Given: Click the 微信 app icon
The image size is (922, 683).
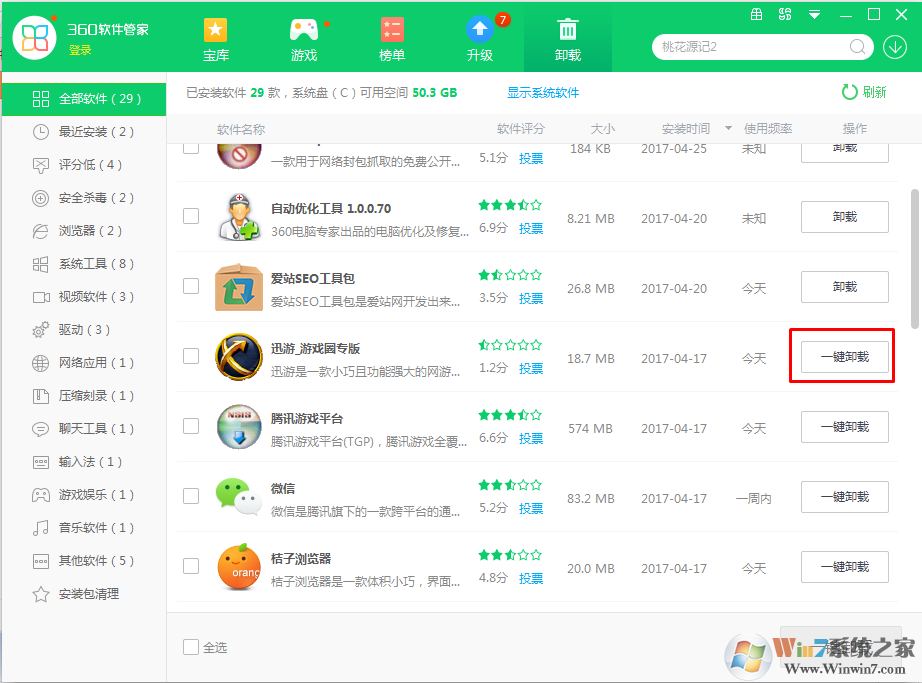Looking at the screenshot, I should tap(239, 497).
